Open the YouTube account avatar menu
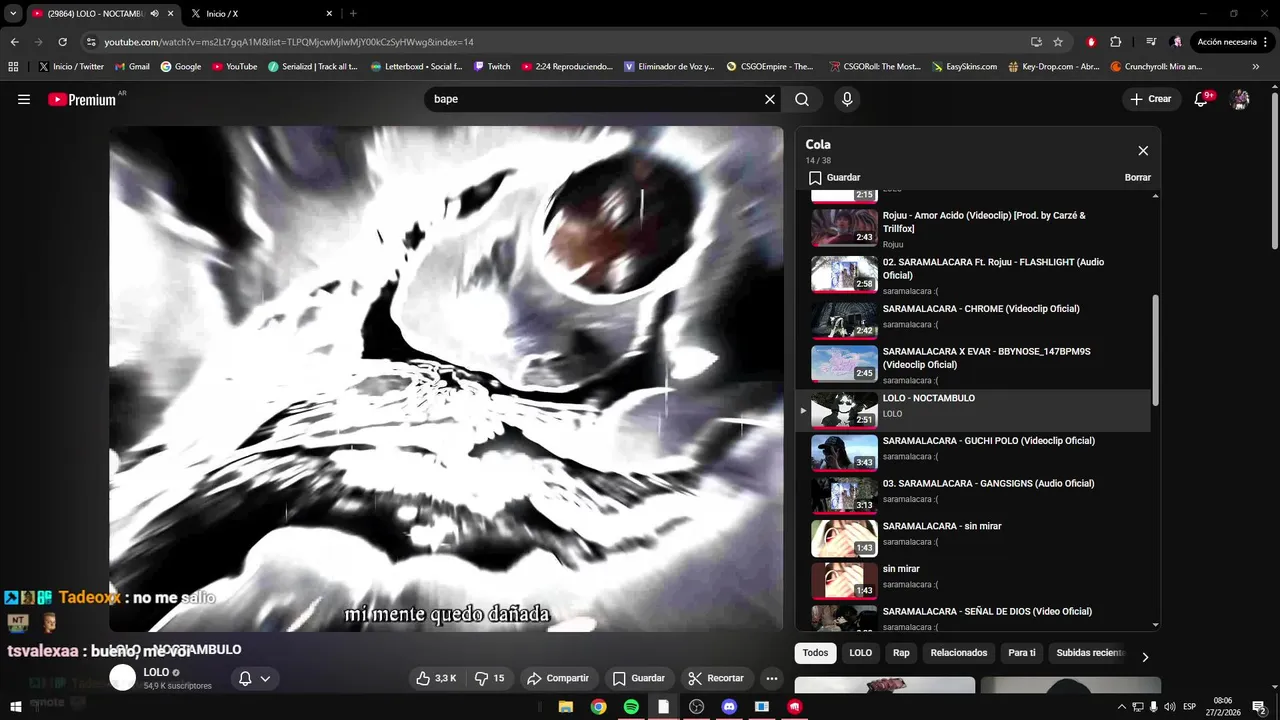The image size is (1280, 720). [1240, 99]
